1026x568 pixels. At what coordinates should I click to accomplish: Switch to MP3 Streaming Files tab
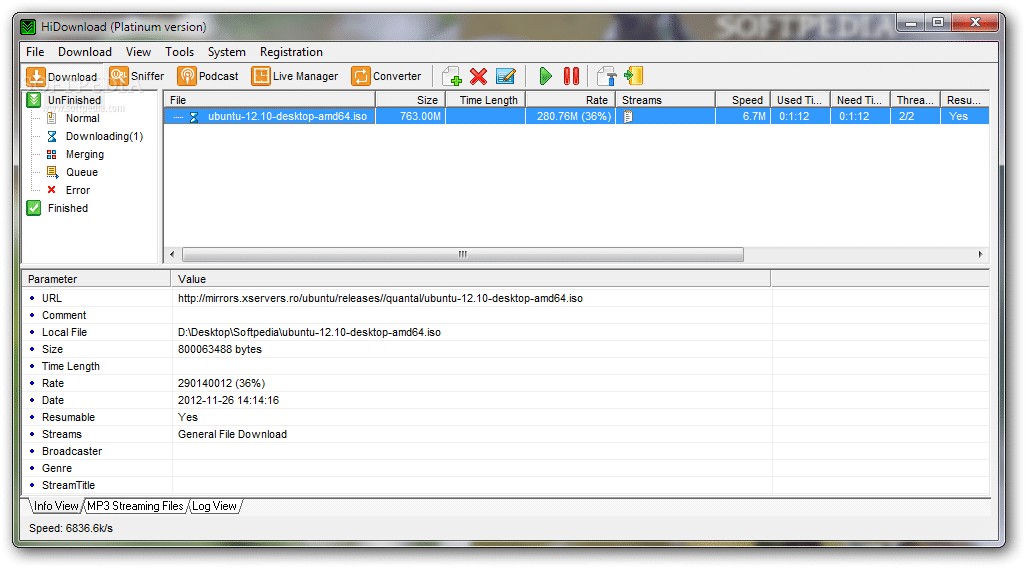tap(135, 506)
